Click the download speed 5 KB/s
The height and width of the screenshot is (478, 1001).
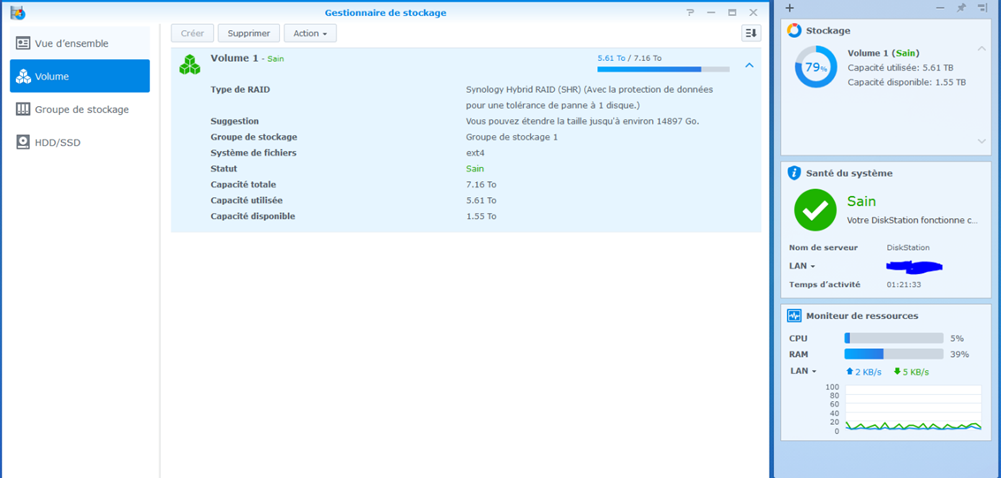pyautogui.click(x=911, y=372)
